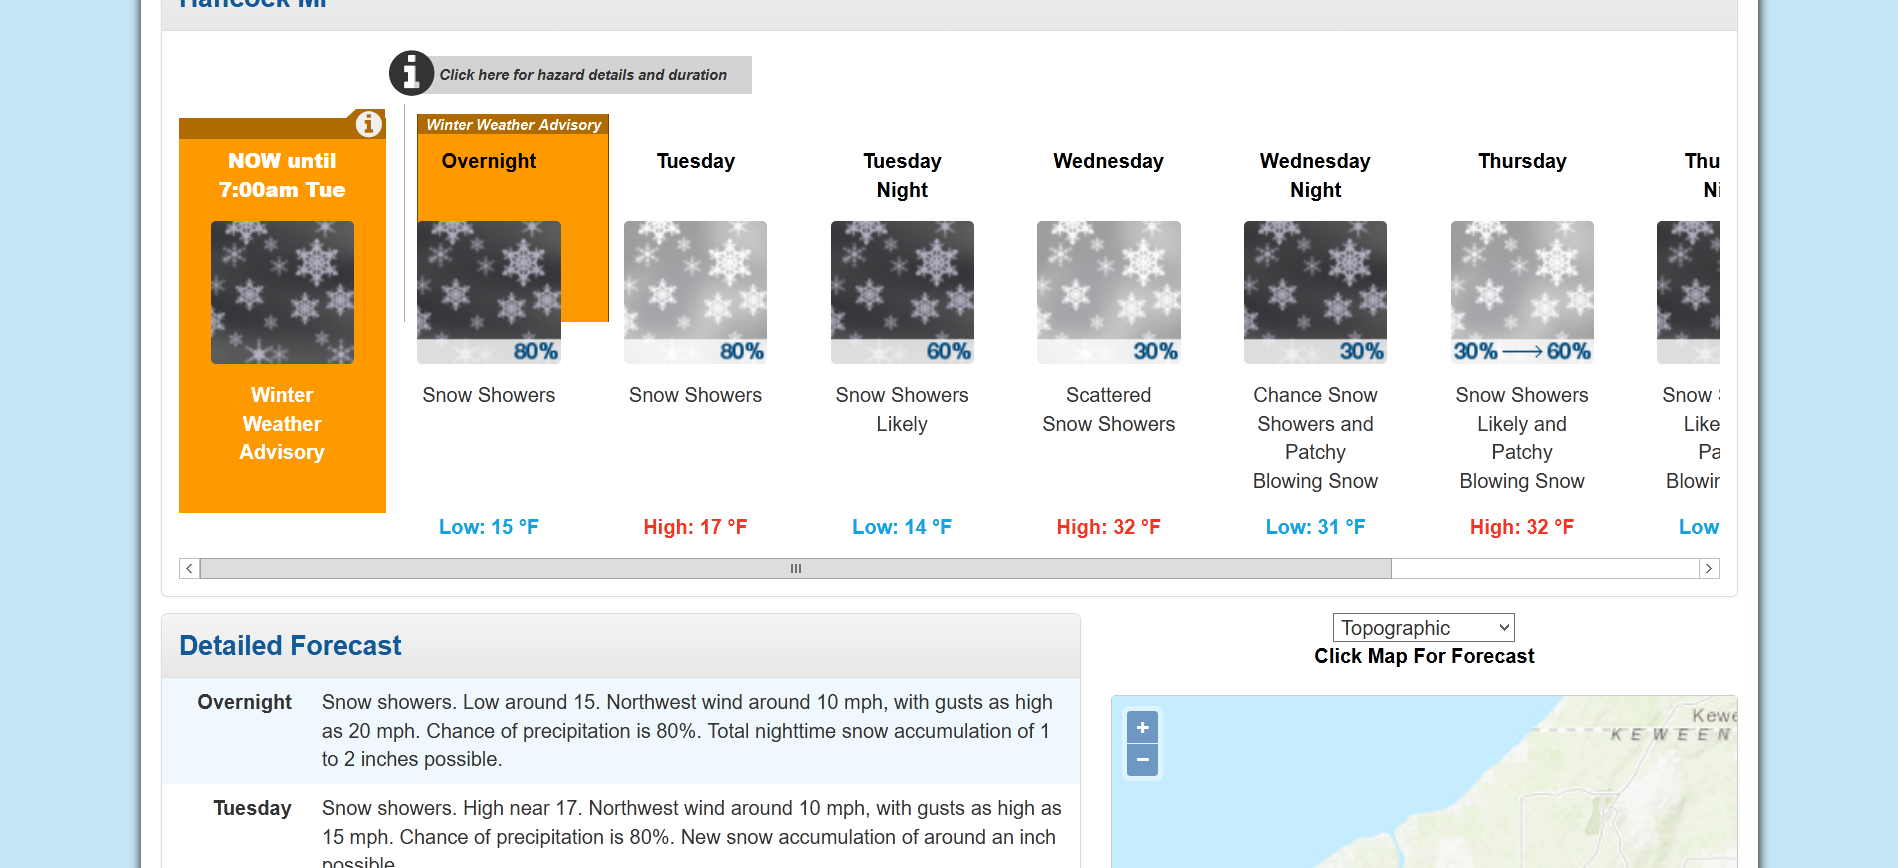
Task: Click the Thursday snow showers icon
Action: tap(1521, 291)
